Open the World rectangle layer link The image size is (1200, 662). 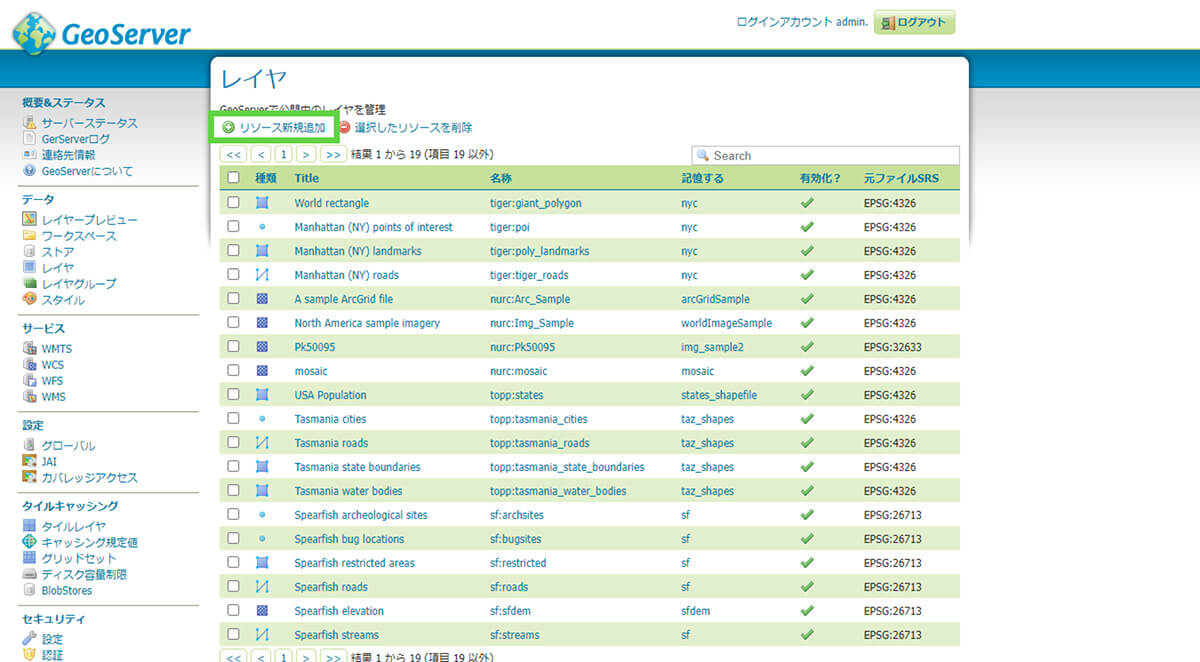tap(331, 203)
